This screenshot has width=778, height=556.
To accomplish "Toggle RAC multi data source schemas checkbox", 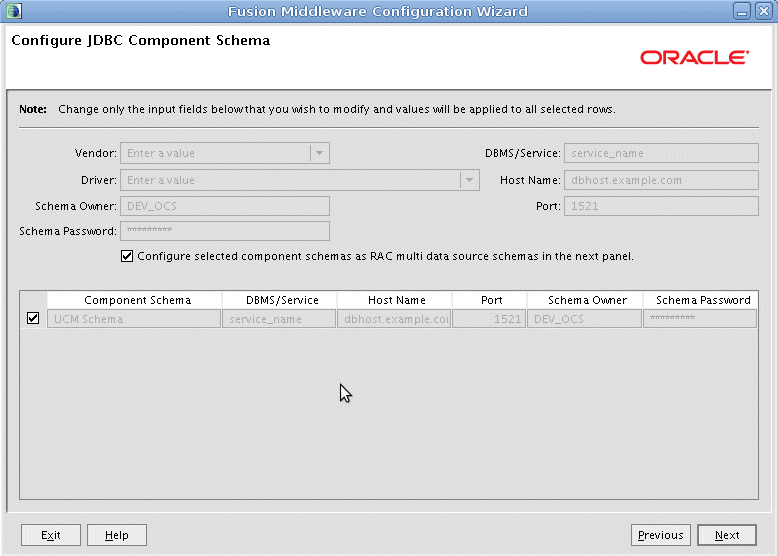I will tap(127, 256).
